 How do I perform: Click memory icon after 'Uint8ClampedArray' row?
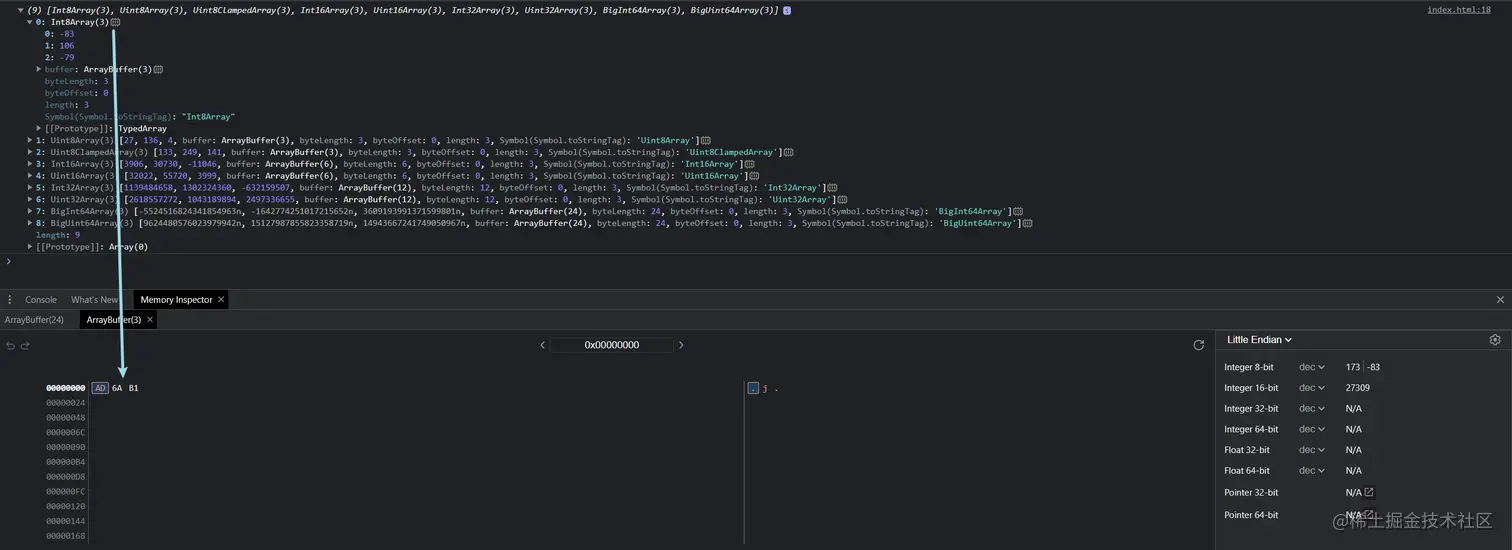point(788,152)
